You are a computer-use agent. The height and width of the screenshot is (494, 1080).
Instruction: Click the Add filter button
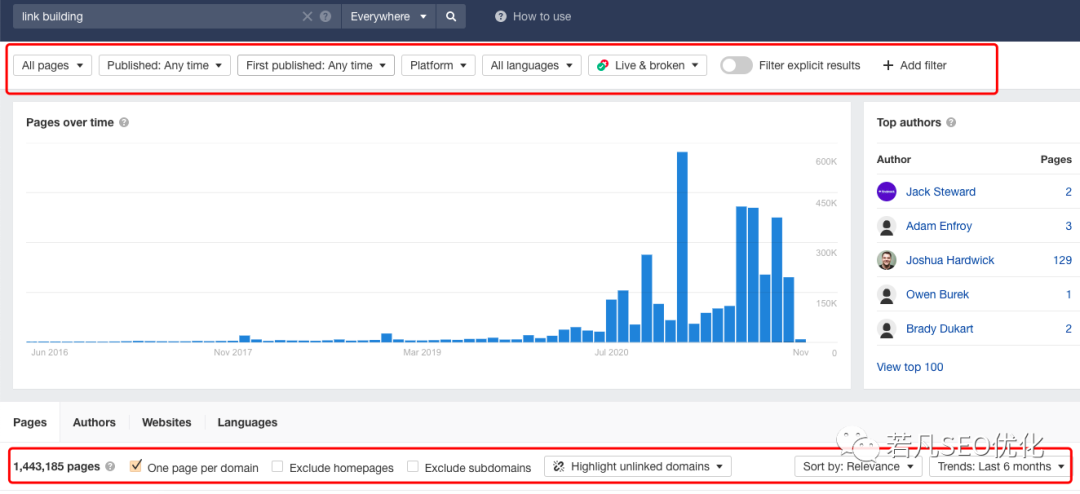point(914,66)
